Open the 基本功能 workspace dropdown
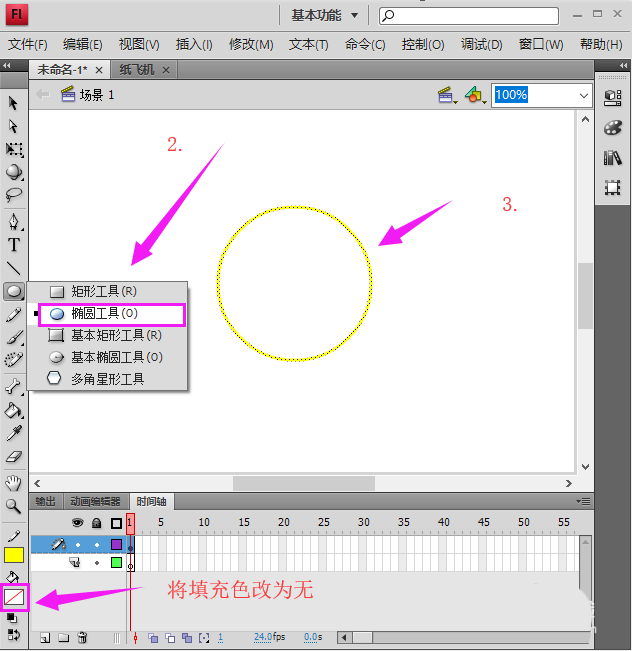The width and height of the screenshot is (632, 651). 324,16
